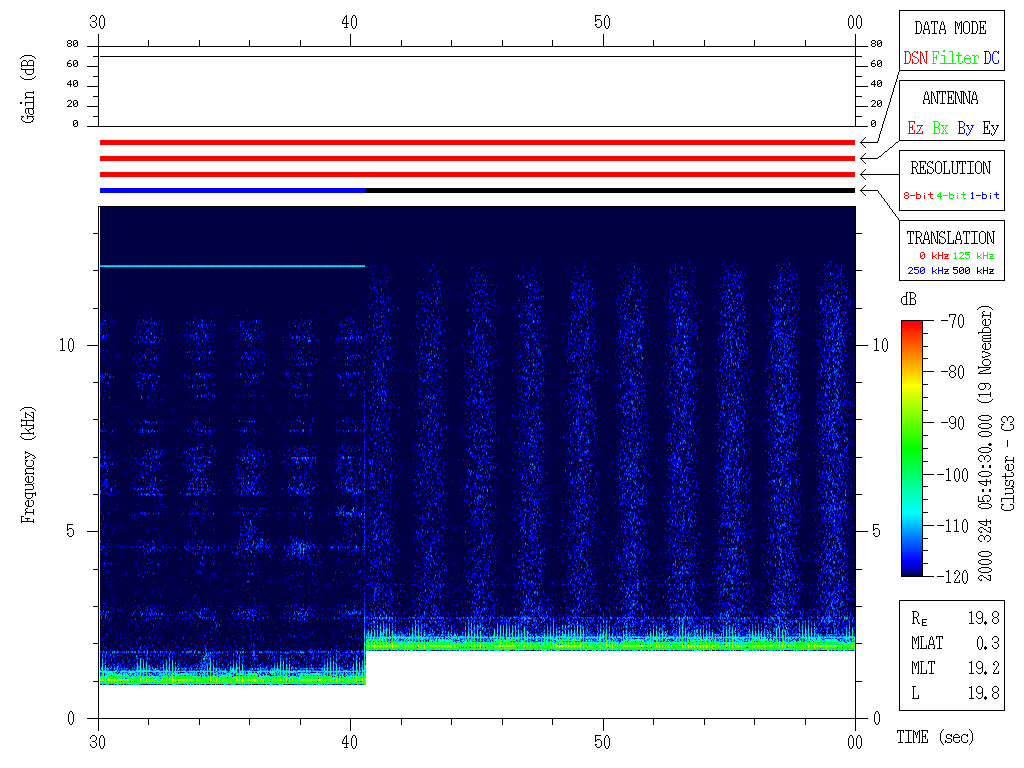The width and height of the screenshot is (1024, 768).
Task: Select the blue By antenna label
Action: [965, 128]
